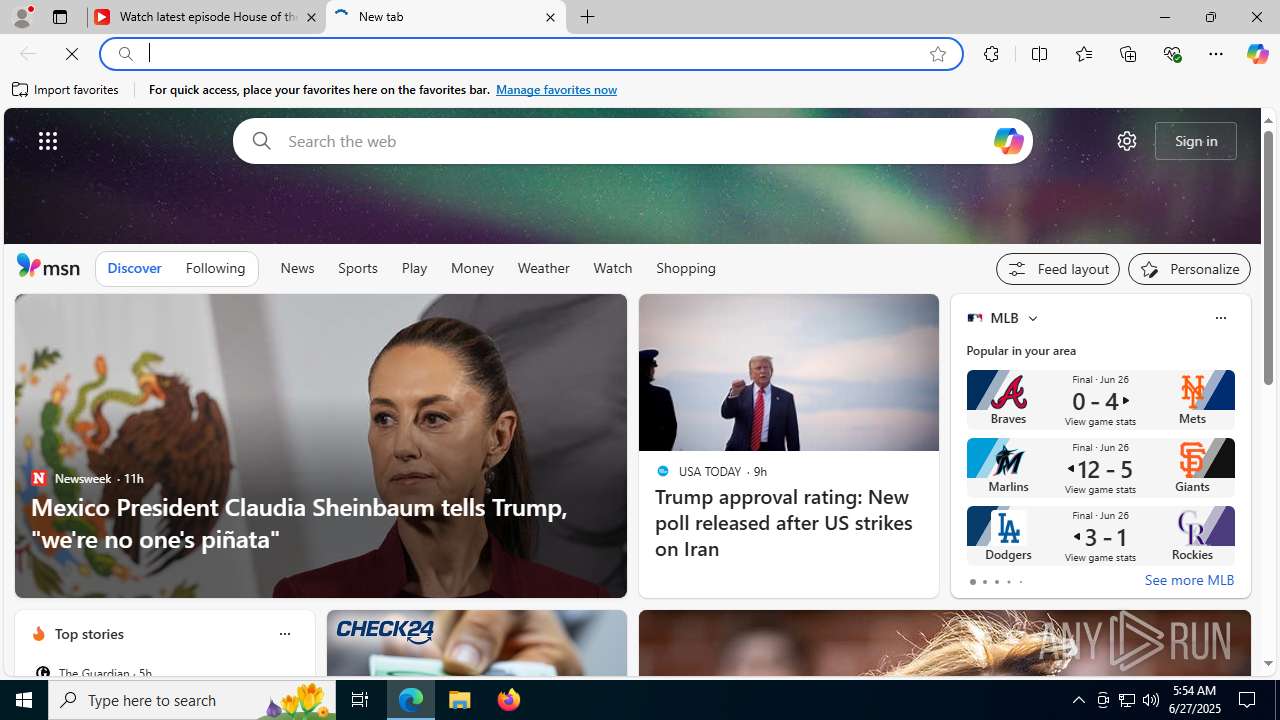Open File Explorer from taskbar
The height and width of the screenshot is (720, 1280).
click(x=460, y=700)
